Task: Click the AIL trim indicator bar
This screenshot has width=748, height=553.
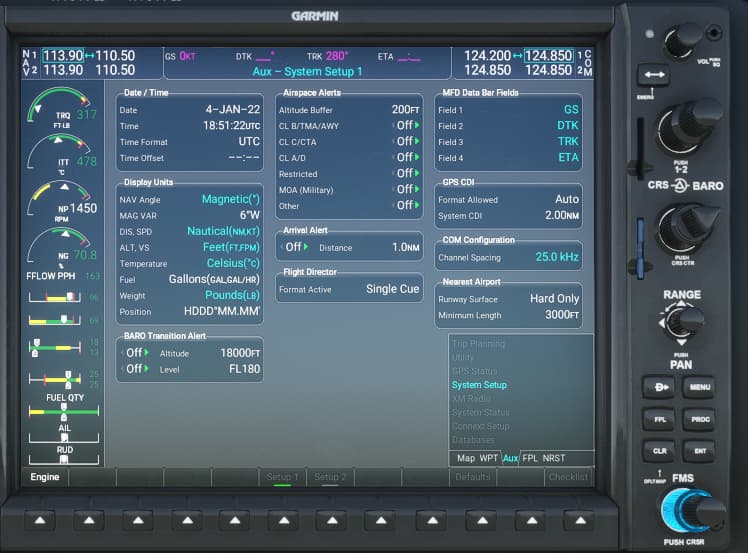Action: [64, 437]
